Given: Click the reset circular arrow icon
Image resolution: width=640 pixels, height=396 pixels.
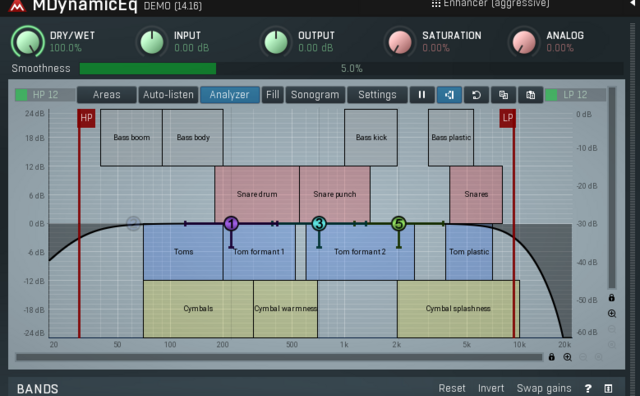Looking at the screenshot, I should 476,95.
